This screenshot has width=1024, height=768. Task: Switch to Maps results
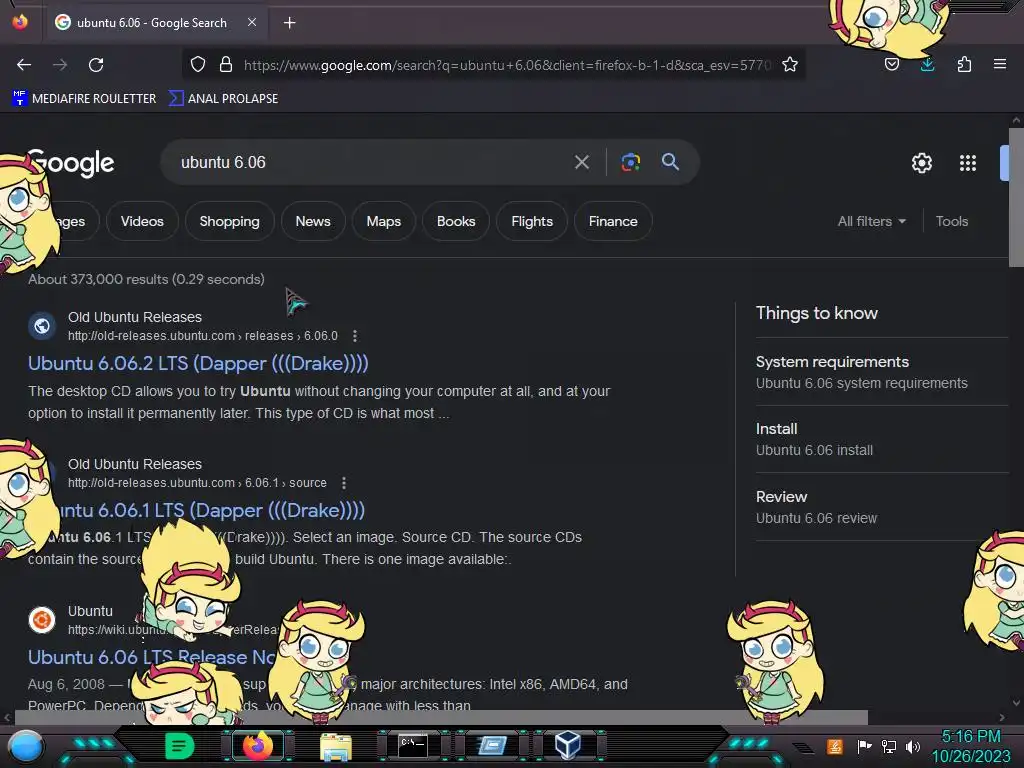pyautogui.click(x=384, y=221)
